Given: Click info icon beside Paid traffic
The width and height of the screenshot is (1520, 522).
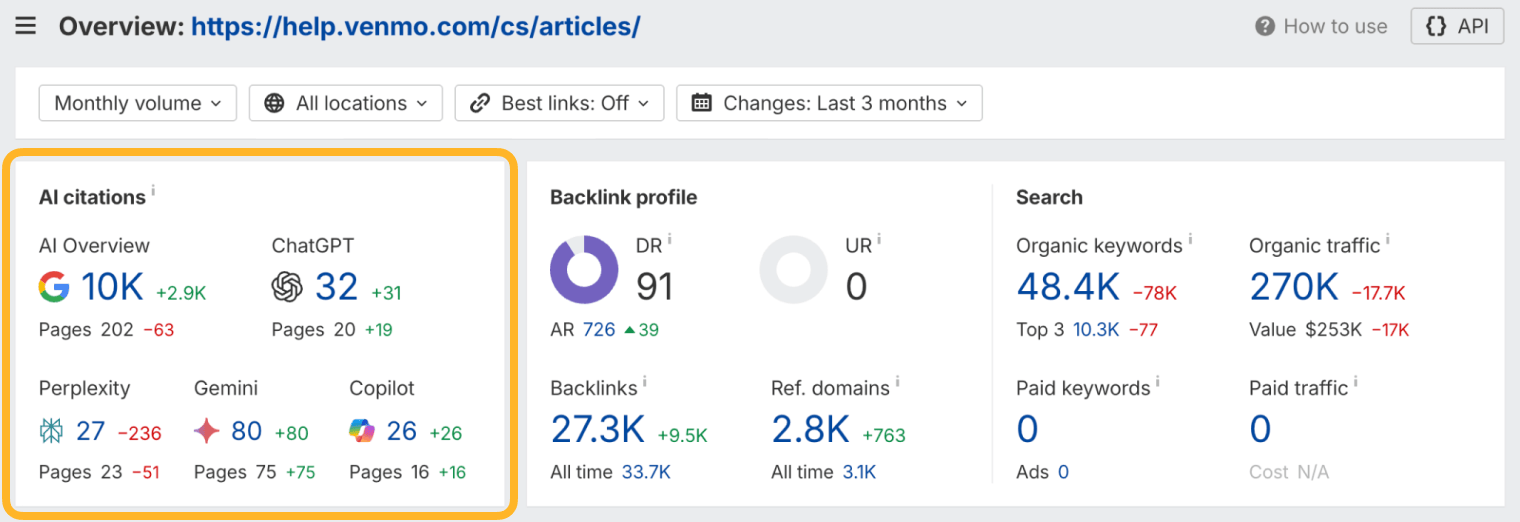Looking at the screenshot, I should (x=1356, y=382).
